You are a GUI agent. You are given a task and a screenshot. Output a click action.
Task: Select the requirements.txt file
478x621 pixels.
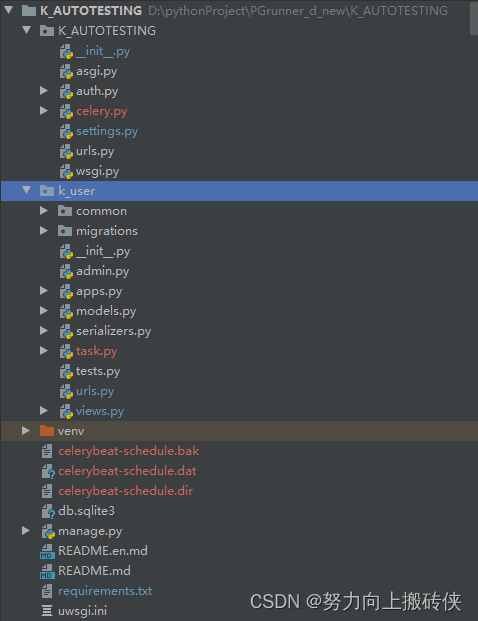[x=105, y=591]
